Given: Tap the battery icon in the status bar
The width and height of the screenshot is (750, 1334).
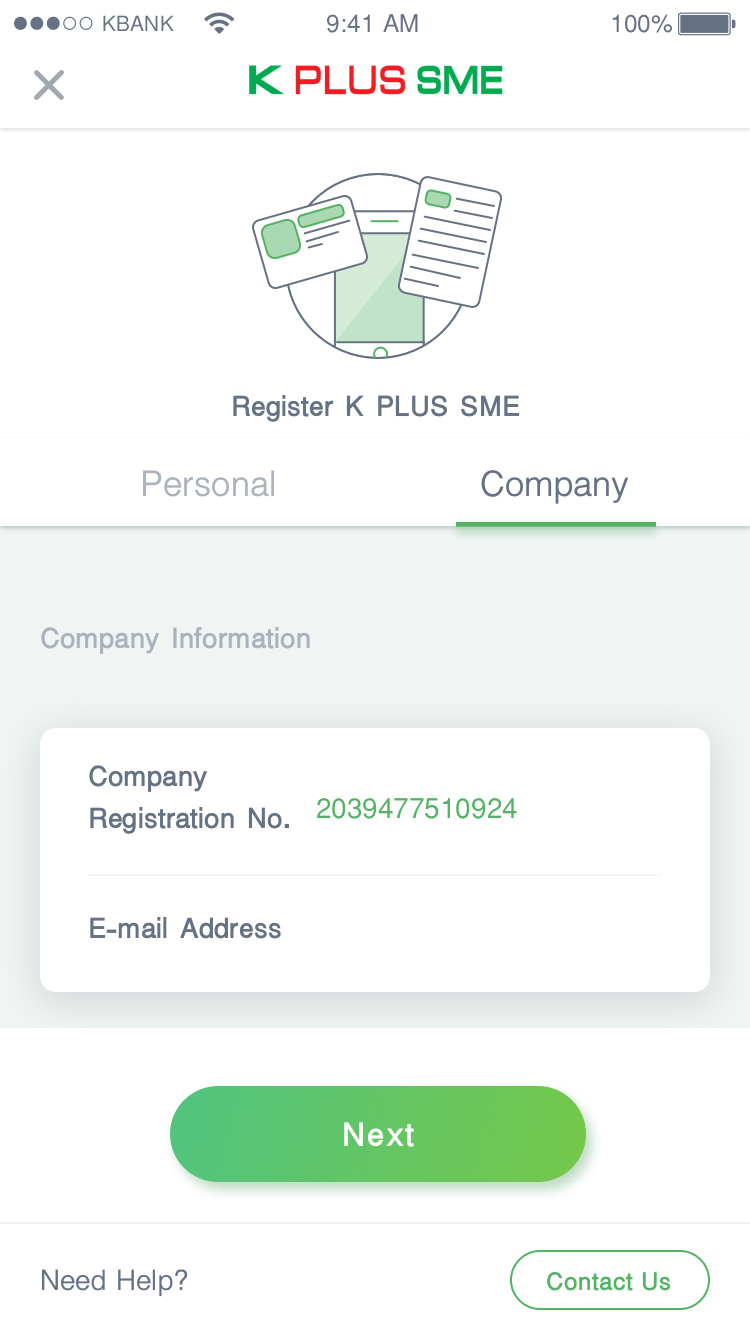Looking at the screenshot, I should pyautogui.click(x=706, y=24).
